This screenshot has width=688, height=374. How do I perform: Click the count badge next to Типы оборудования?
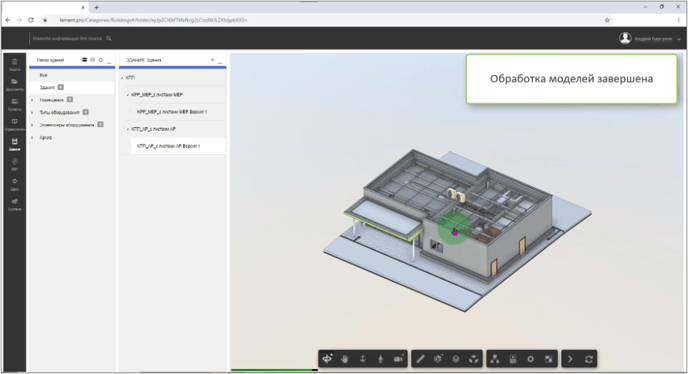86,112
